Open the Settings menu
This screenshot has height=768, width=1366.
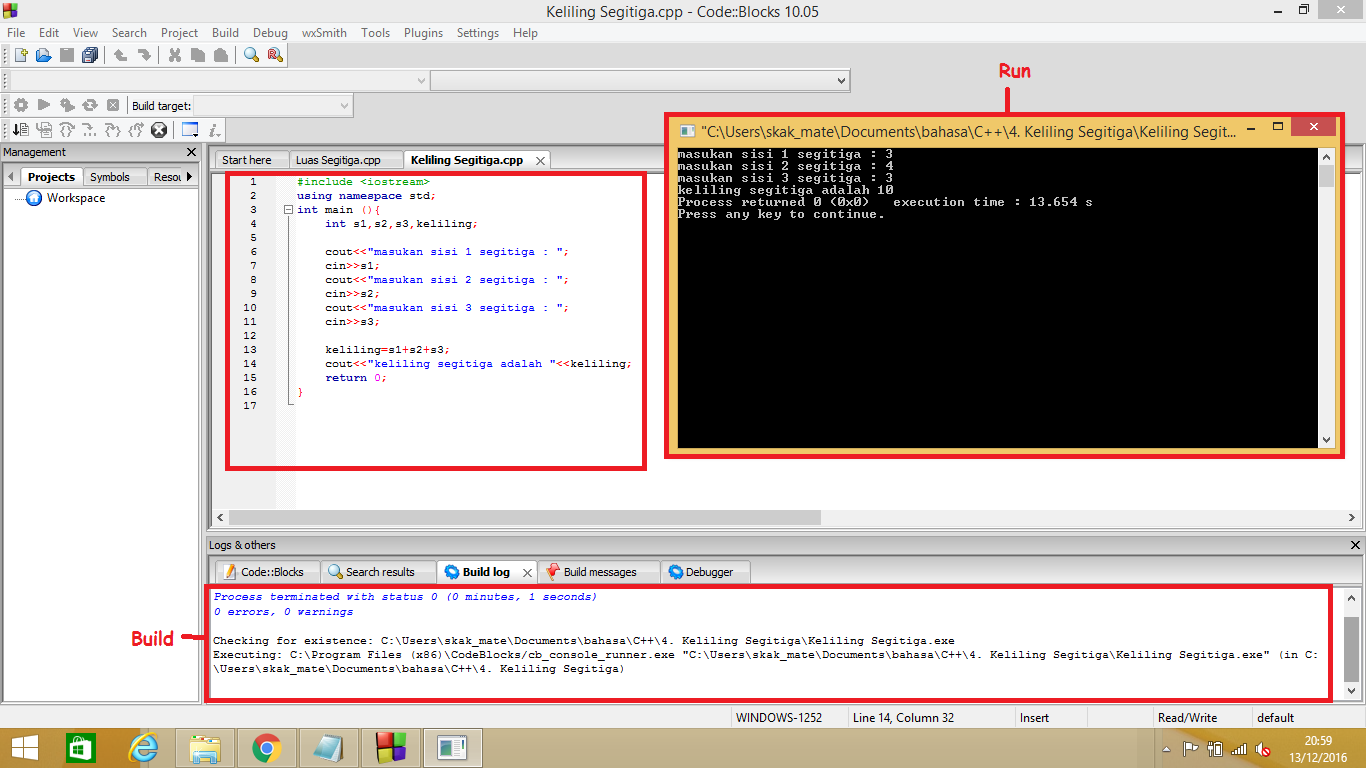(x=478, y=33)
